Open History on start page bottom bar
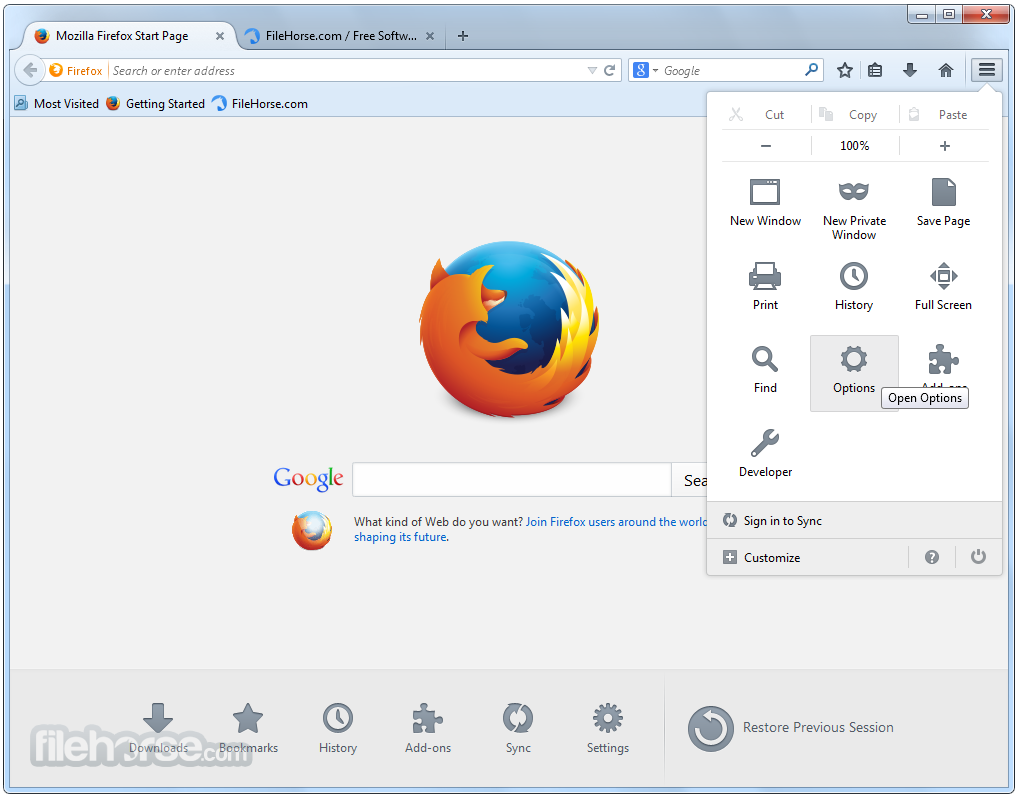Image resolution: width=1018 pixels, height=797 pixels. (338, 728)
